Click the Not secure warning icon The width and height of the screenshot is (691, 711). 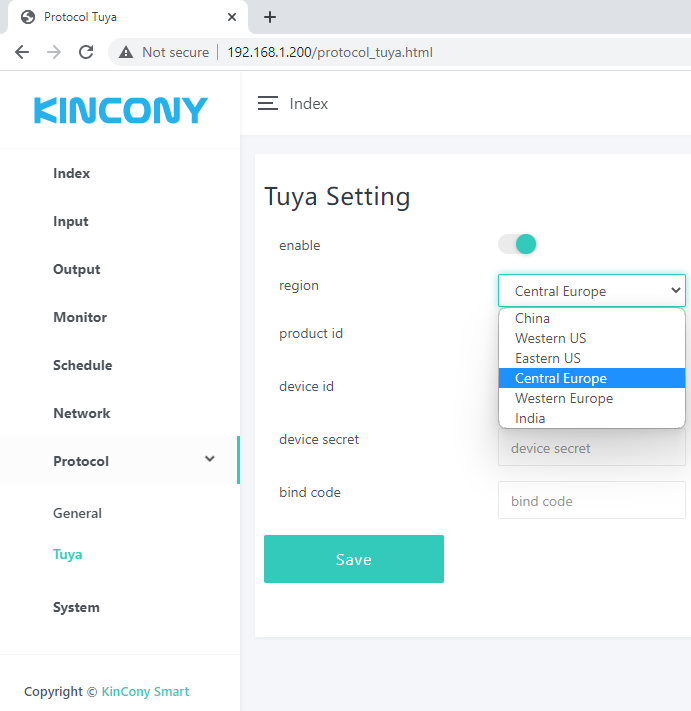126,52
